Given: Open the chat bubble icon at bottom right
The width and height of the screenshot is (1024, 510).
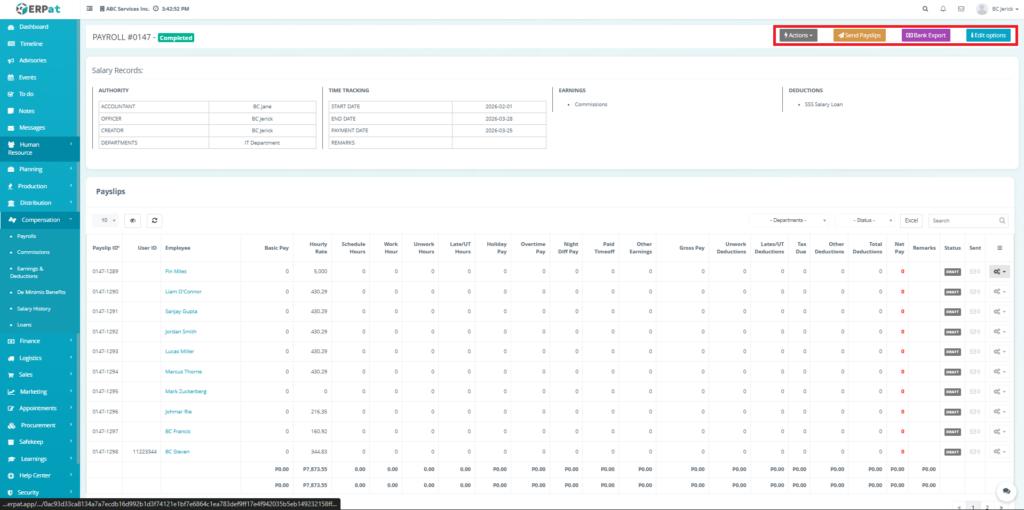Looking at the screenshot, I should tap(1006, 491).
